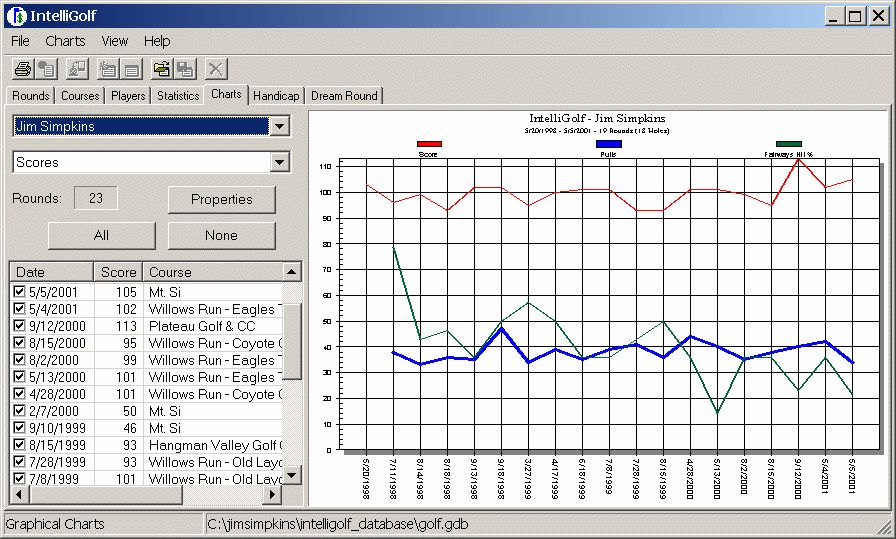Click the 8/15/1999 date in rounds list
The width and height of the screenshot is (896, 539).
click(x=57, y=445)
